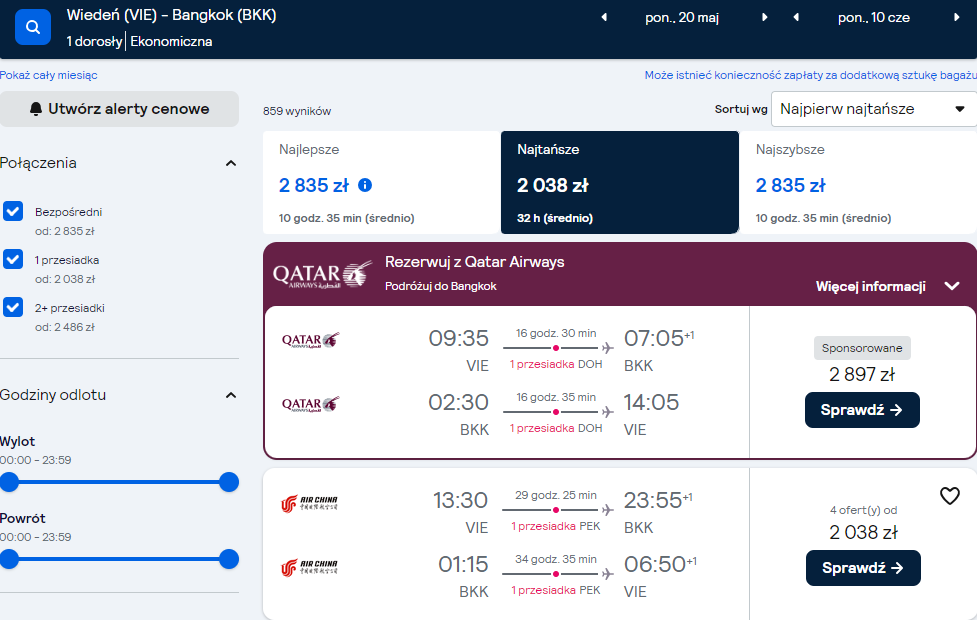Click 4 ofert(y) od text

(863, 510)
